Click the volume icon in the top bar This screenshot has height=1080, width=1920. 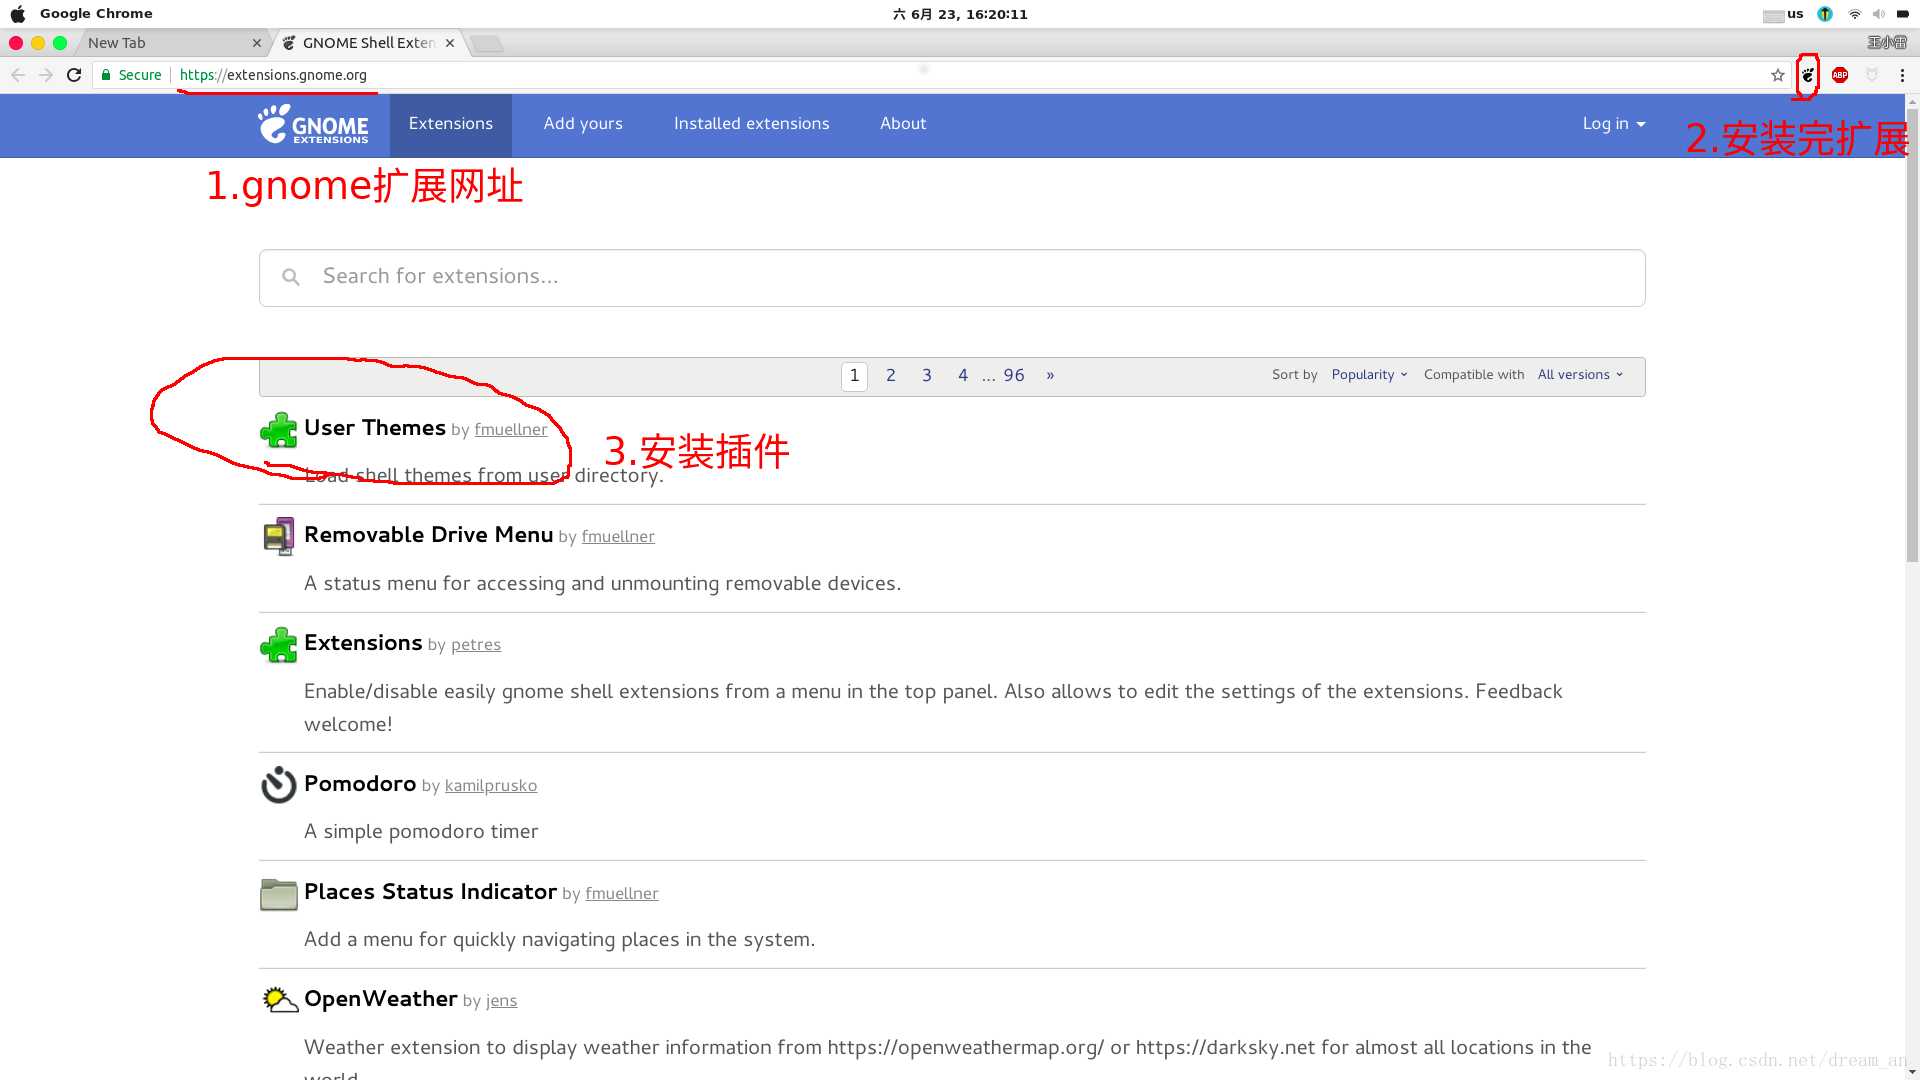coord(1878,14)
